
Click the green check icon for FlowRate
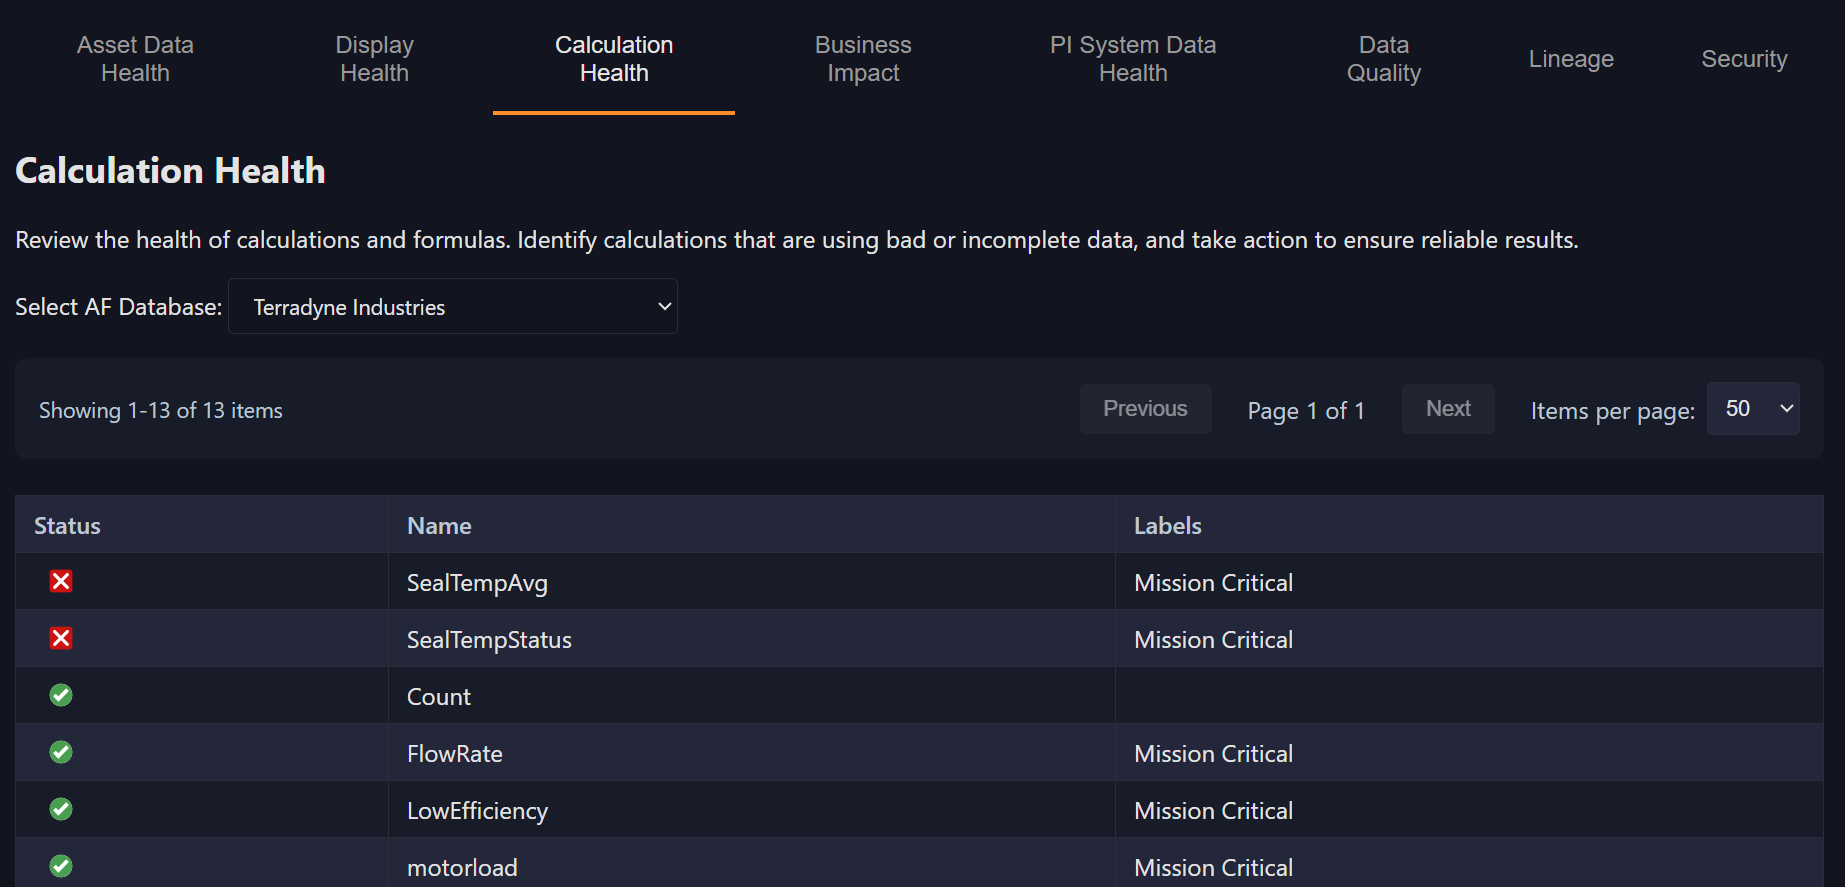coord(61,752)
